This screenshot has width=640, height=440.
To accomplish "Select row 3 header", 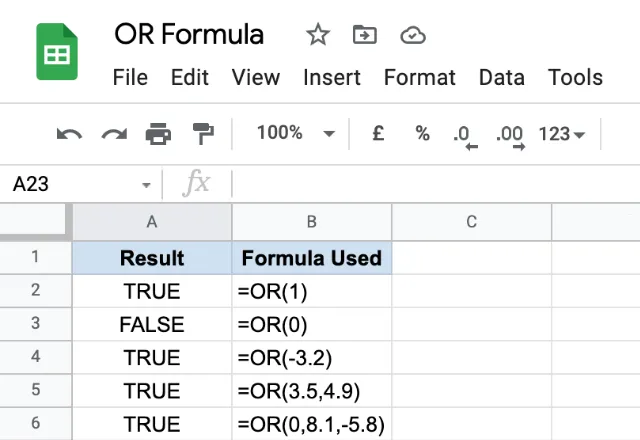I will click(x=36, y=324).
